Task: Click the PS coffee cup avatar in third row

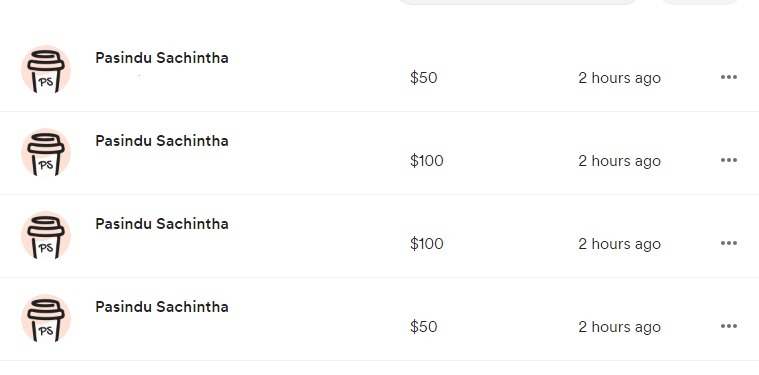Action: [x=46, y=236]
